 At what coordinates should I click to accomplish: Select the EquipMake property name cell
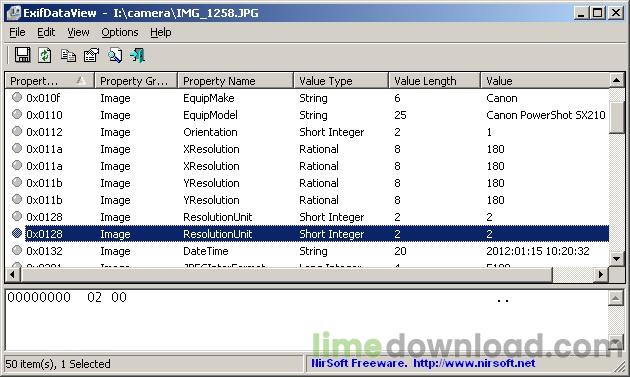tap(209, 98)
